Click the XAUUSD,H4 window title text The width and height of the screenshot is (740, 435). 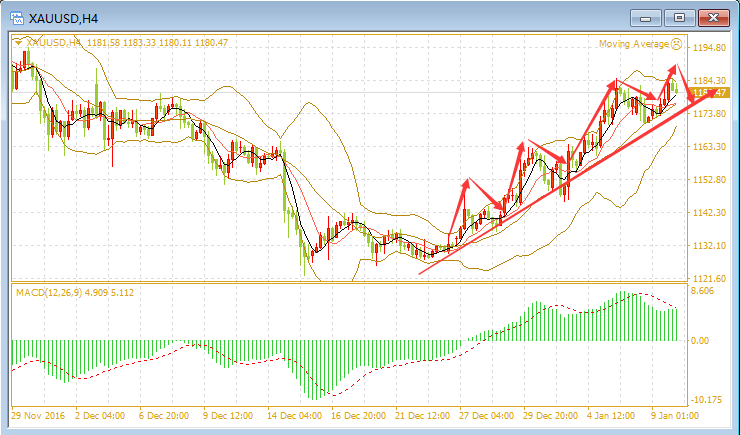pos(63,19)
